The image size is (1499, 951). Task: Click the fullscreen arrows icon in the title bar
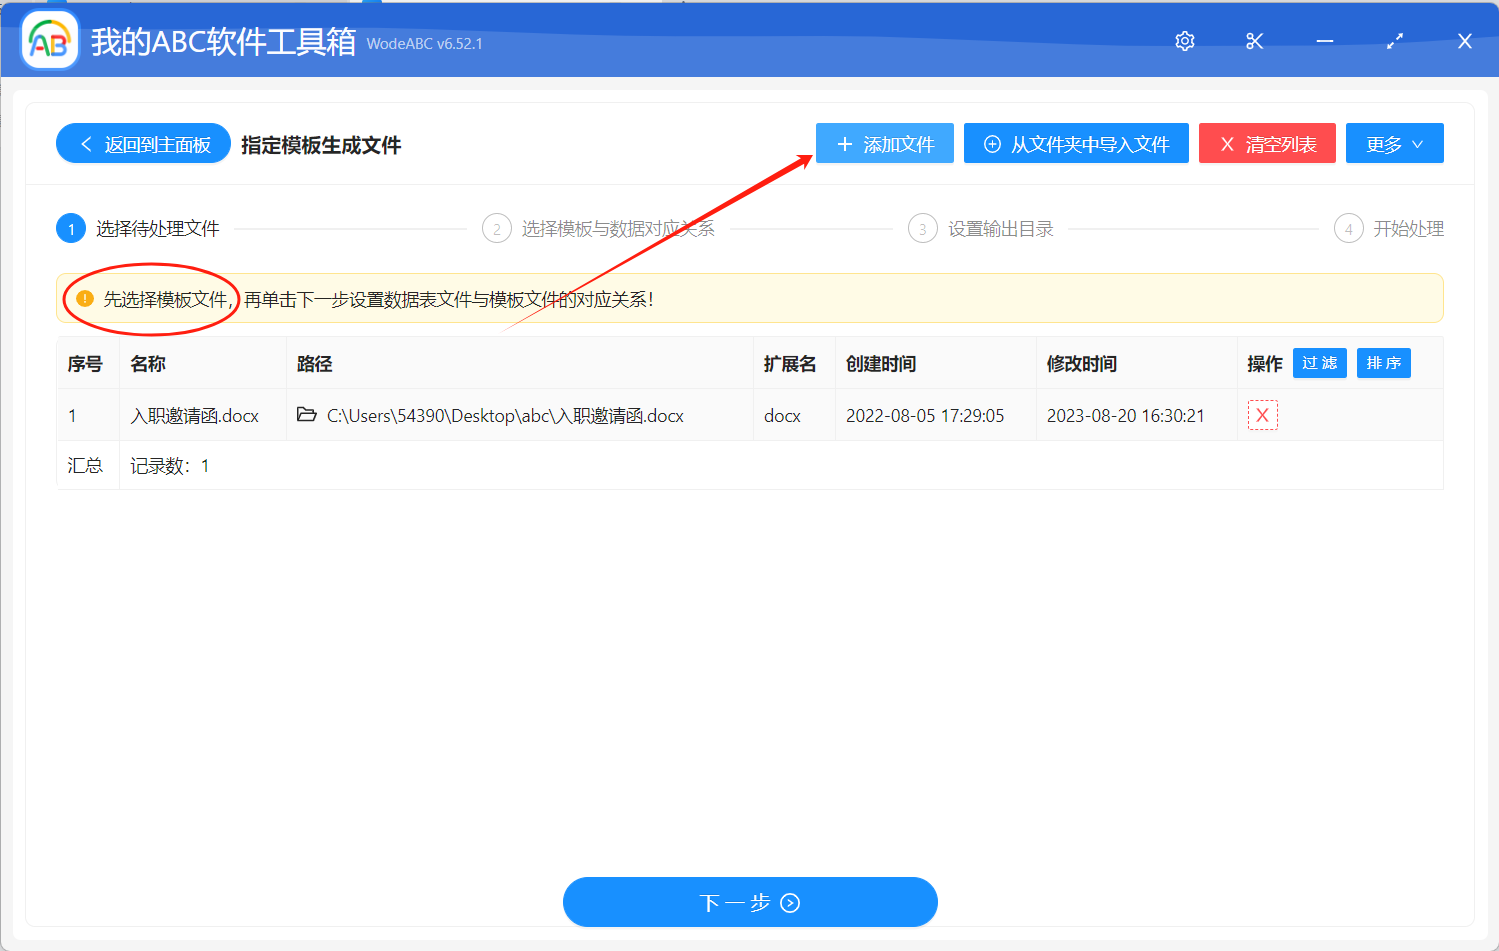coord(1394,41)
